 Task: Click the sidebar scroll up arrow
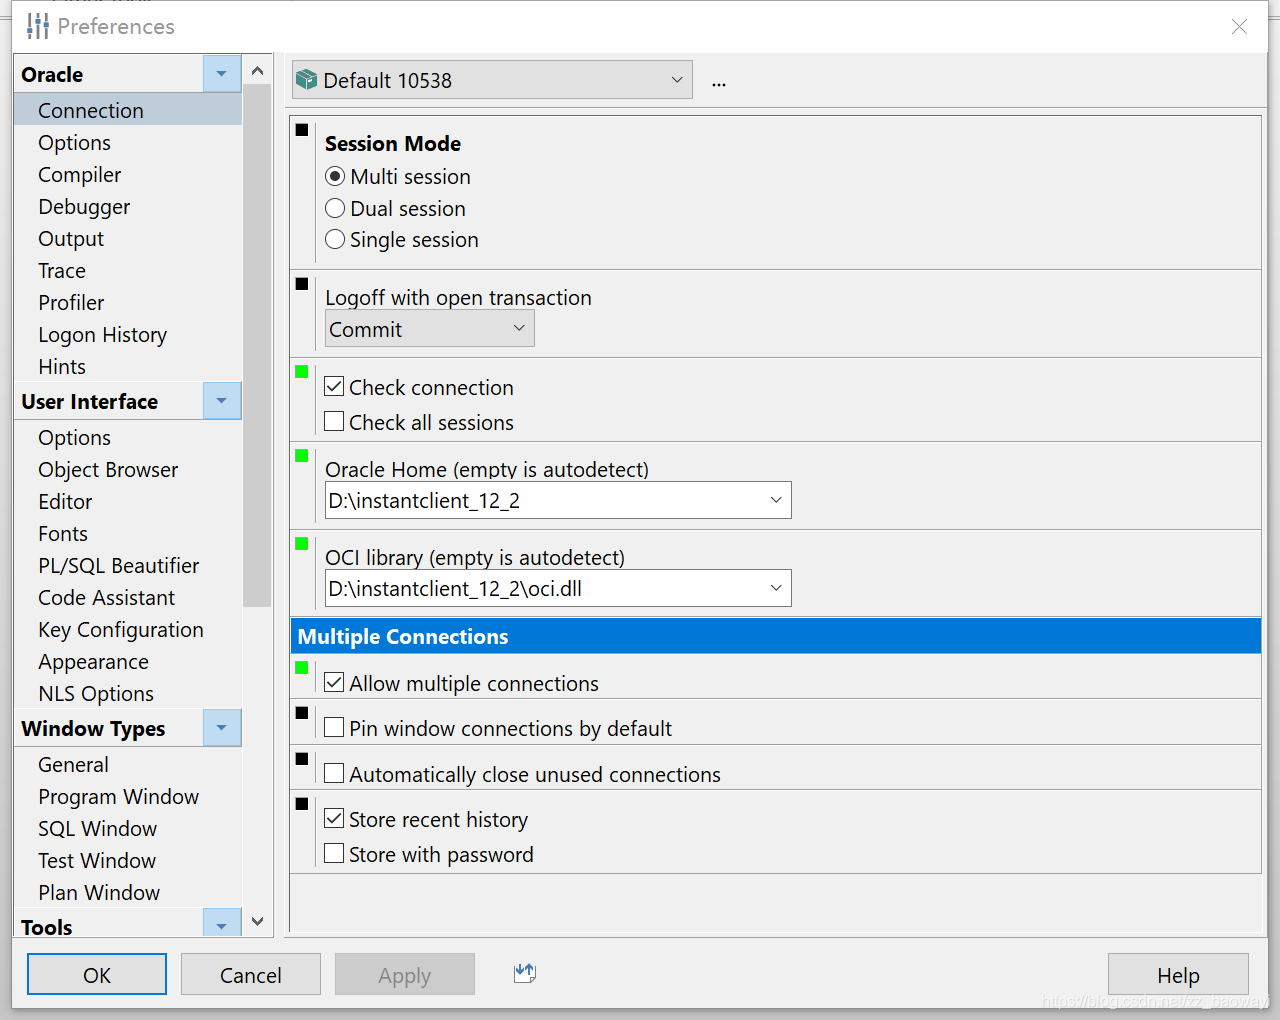pyautogui.click(x=257, y=71)
